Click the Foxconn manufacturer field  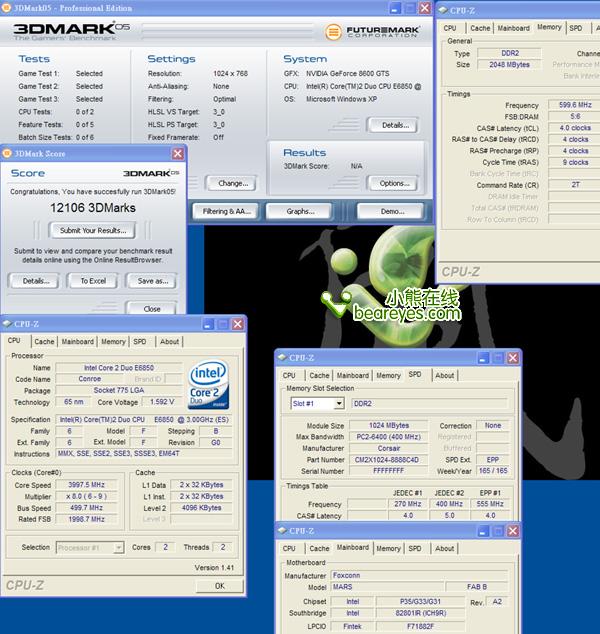click(x=419, y=575)
